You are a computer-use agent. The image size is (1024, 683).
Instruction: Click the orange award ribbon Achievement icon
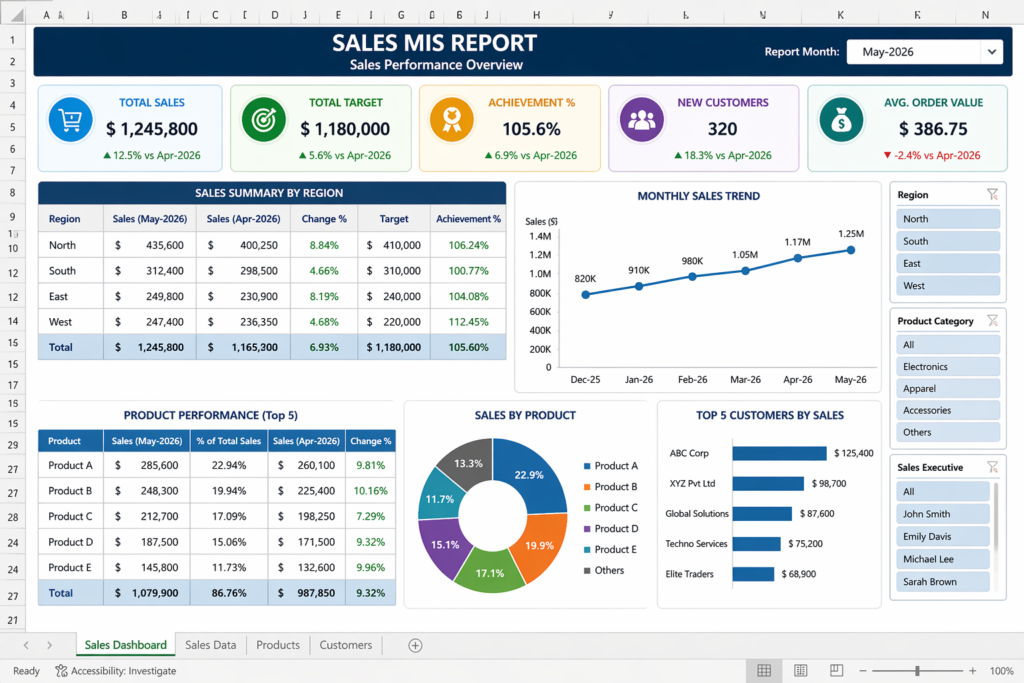coord(452,119)
